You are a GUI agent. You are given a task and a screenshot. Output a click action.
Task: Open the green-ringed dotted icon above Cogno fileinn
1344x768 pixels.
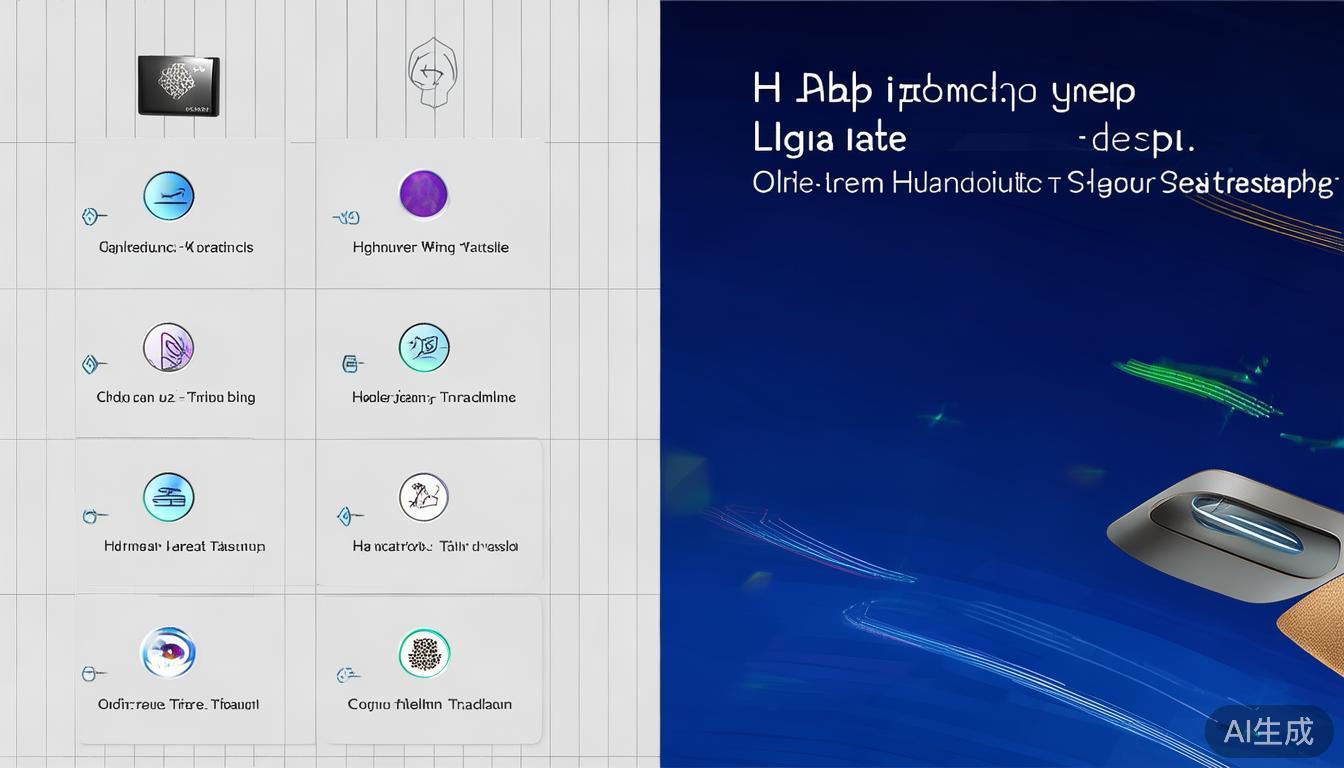coord(423,653)
